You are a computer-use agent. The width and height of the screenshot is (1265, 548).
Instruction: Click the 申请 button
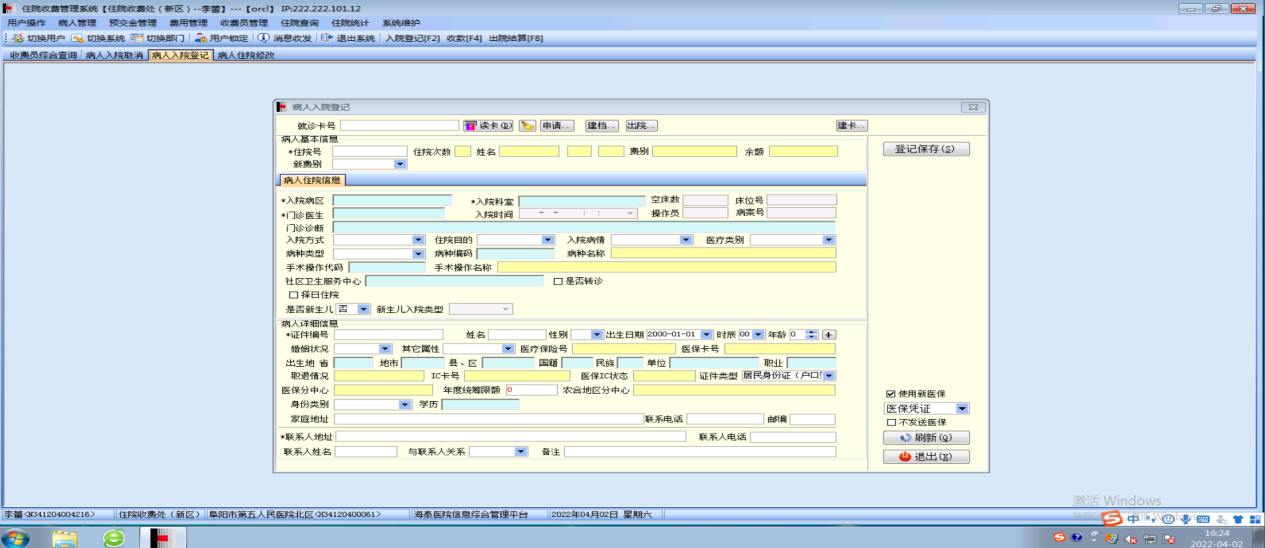[x=557, y=126]
